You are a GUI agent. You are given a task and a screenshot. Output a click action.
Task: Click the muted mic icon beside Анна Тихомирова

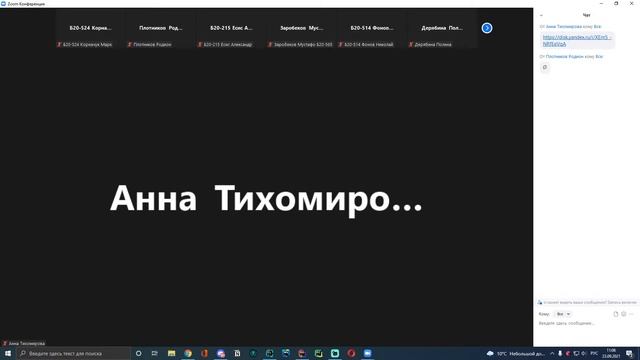(5, 344)
